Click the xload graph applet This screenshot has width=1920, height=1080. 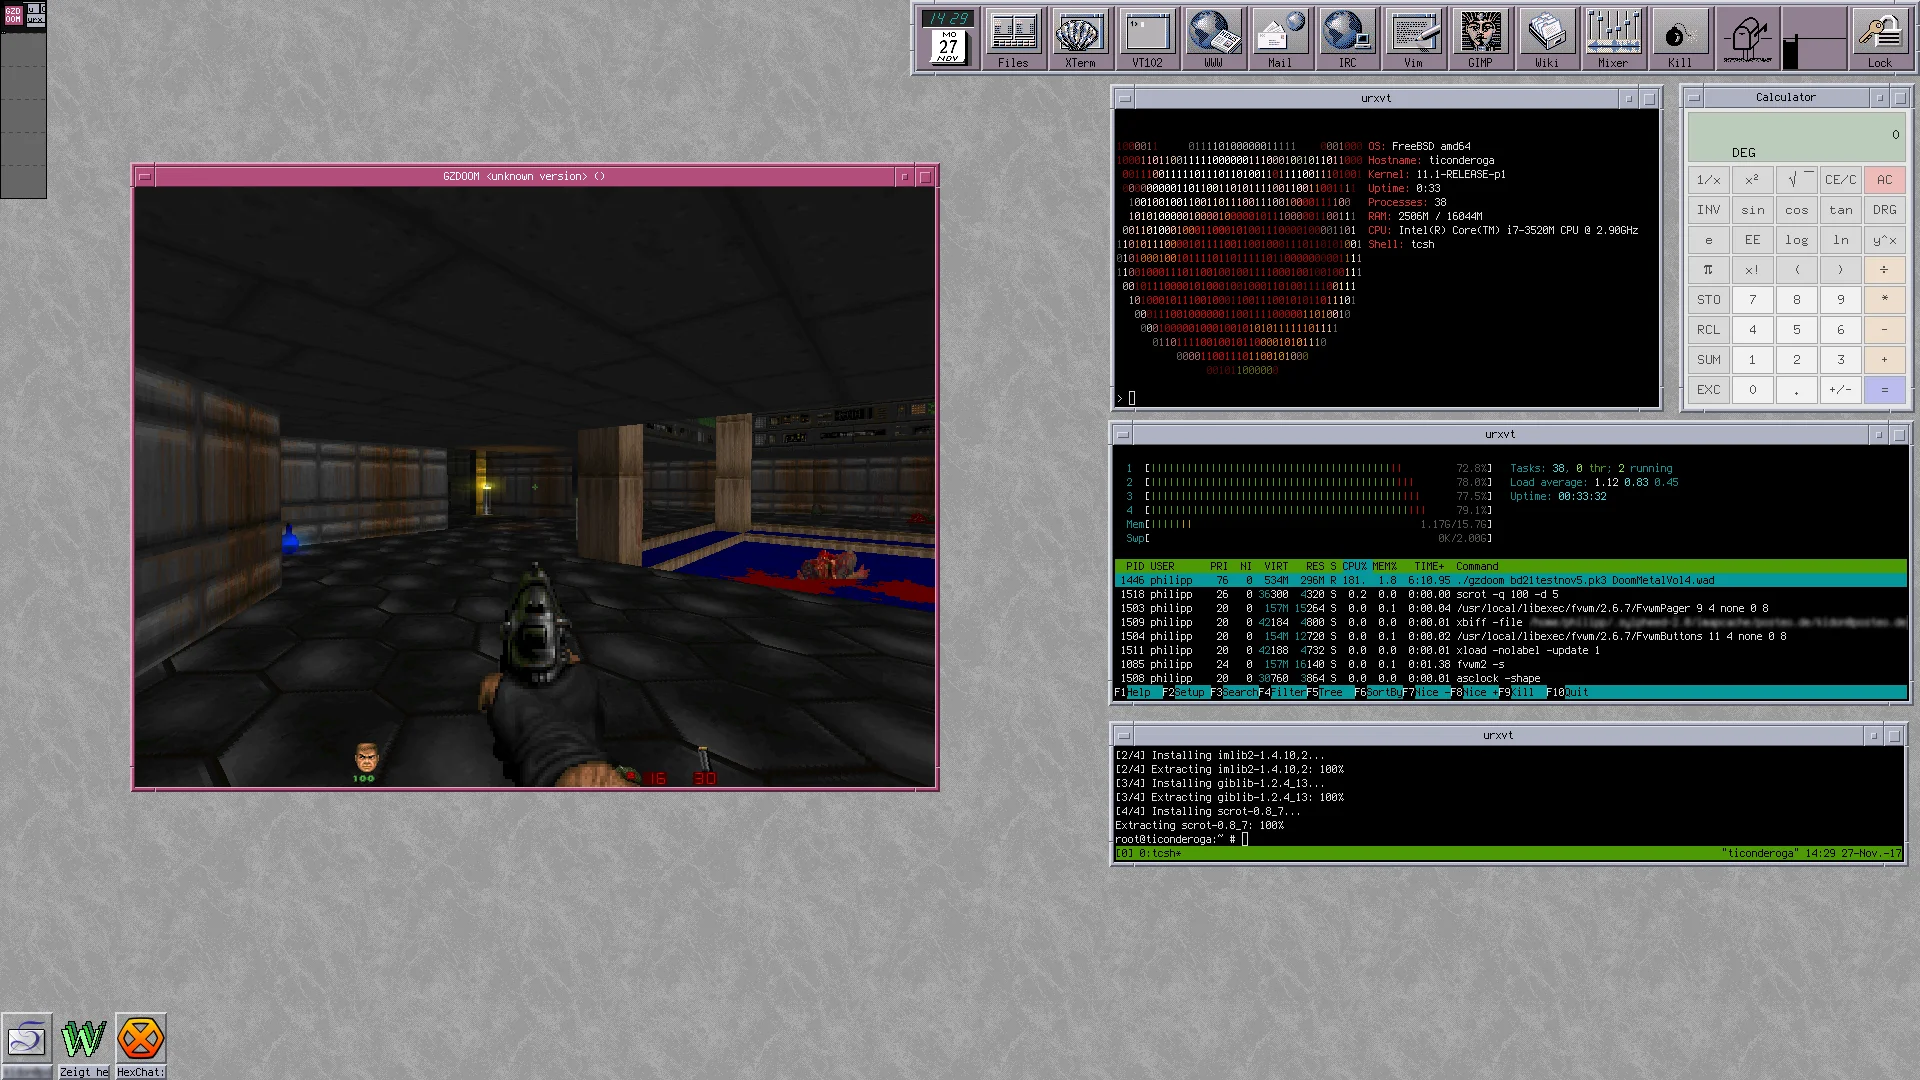[1814, 39]
